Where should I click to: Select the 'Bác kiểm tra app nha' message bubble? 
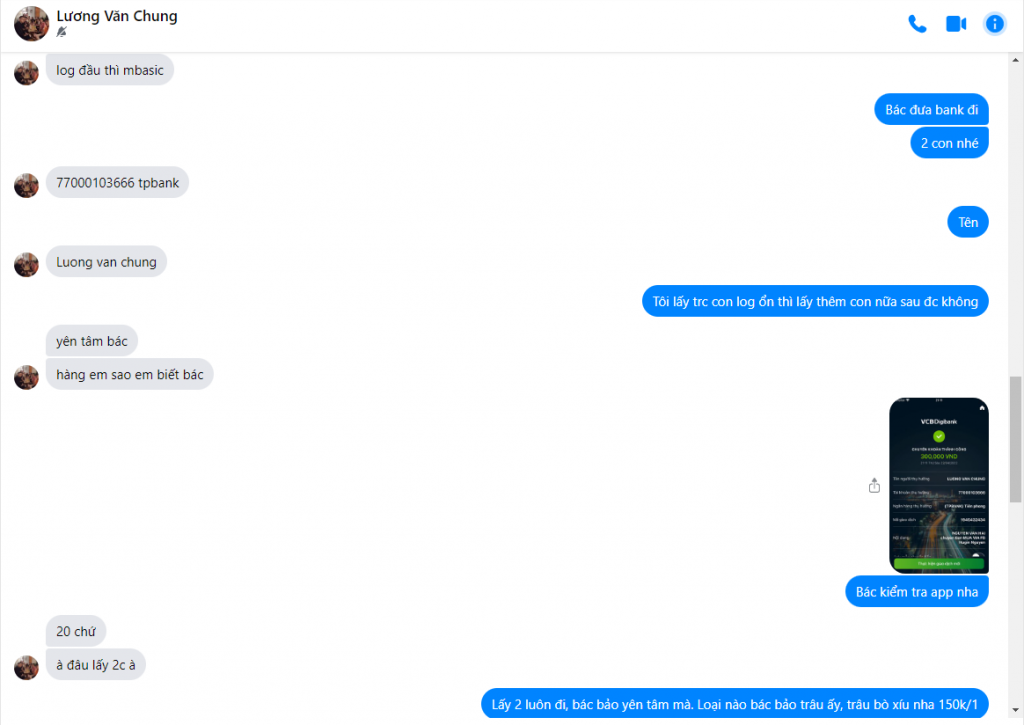click(x=917, y=591)
